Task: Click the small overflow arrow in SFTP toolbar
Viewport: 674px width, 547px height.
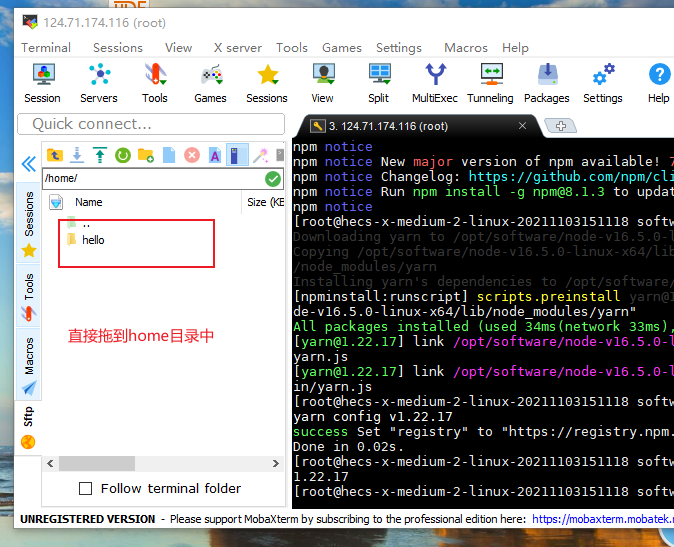Action: coord(280,155)
